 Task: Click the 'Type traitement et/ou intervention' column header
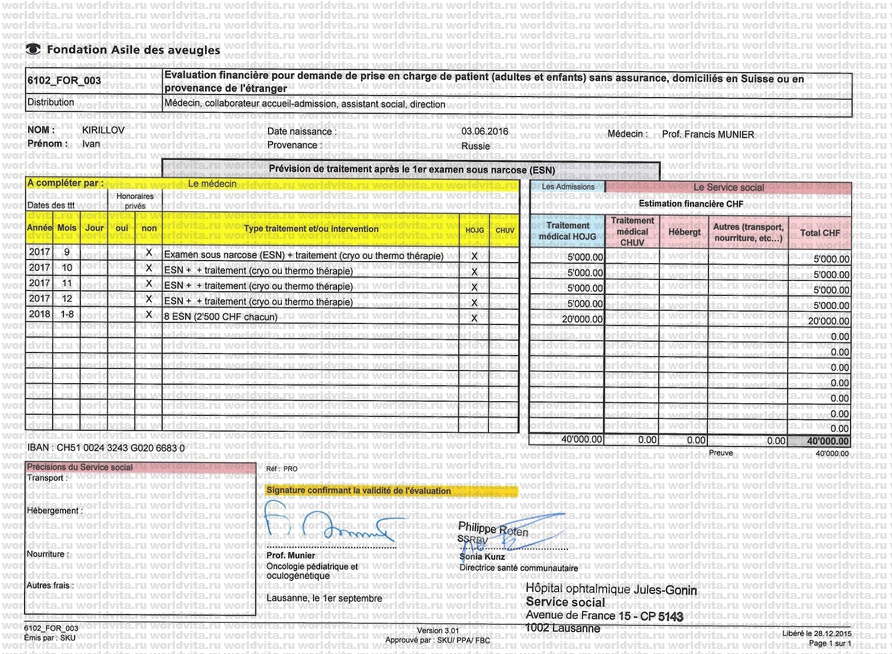pos(311,229)
